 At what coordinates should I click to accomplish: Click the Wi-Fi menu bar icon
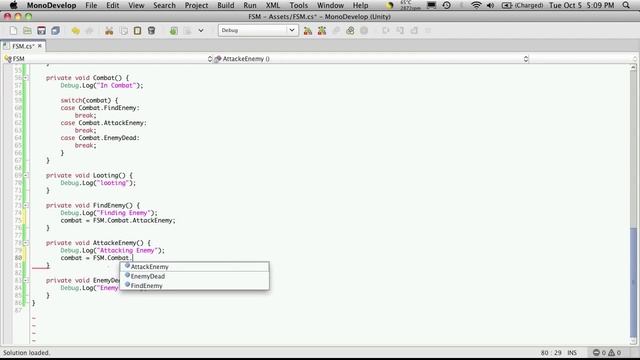click(x=476, y=5)
